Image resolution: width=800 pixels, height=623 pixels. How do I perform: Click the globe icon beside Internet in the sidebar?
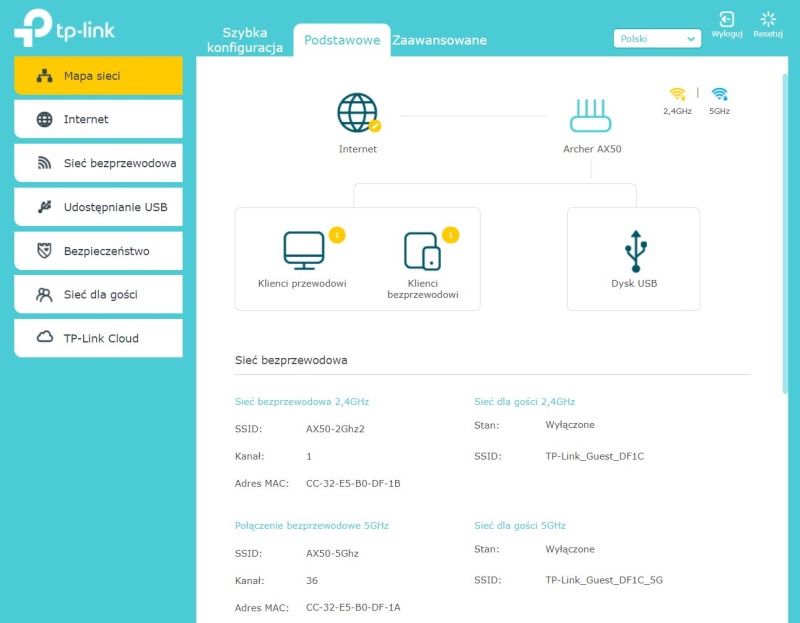point(44,119)
